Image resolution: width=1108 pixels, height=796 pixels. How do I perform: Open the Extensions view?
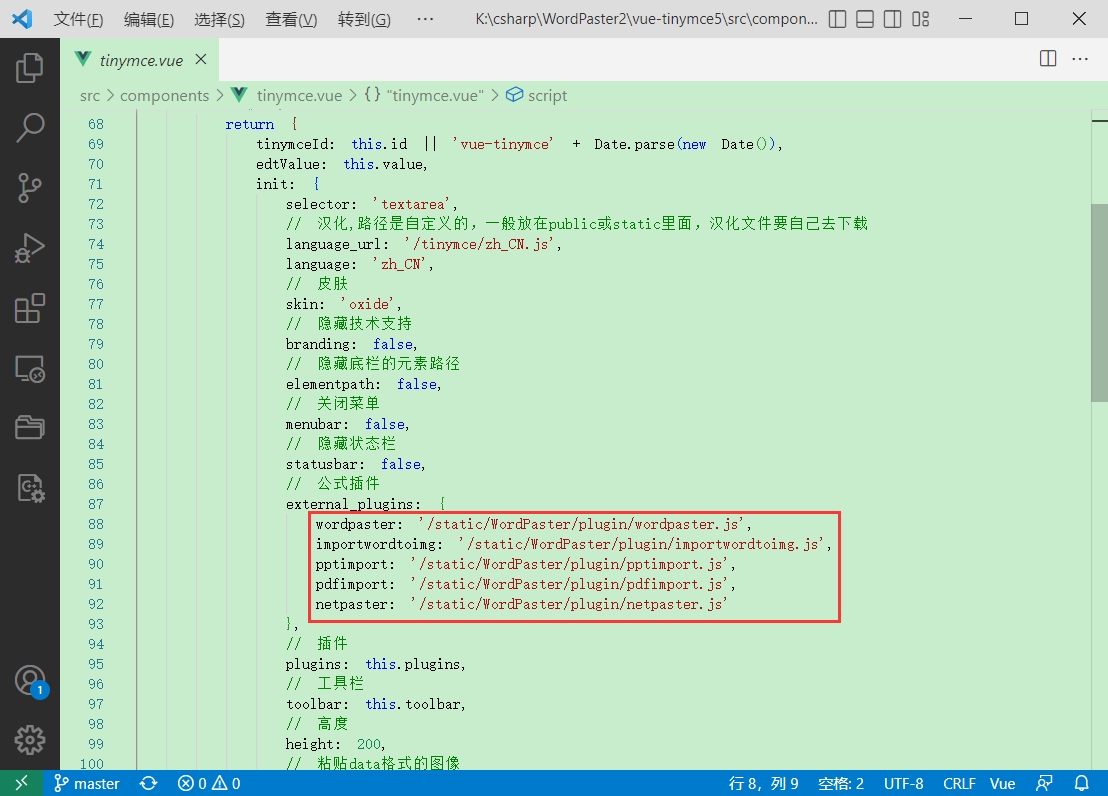pos(30,308)
